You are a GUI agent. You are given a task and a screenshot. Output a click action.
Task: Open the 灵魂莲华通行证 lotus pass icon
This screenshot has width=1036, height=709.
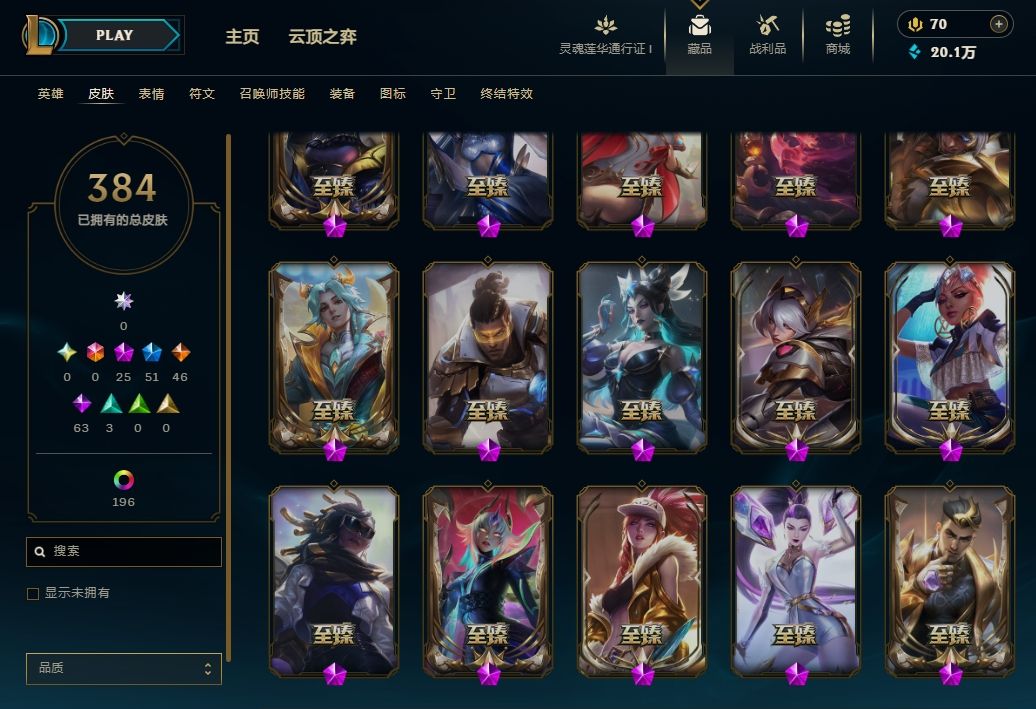pos(605,26)
